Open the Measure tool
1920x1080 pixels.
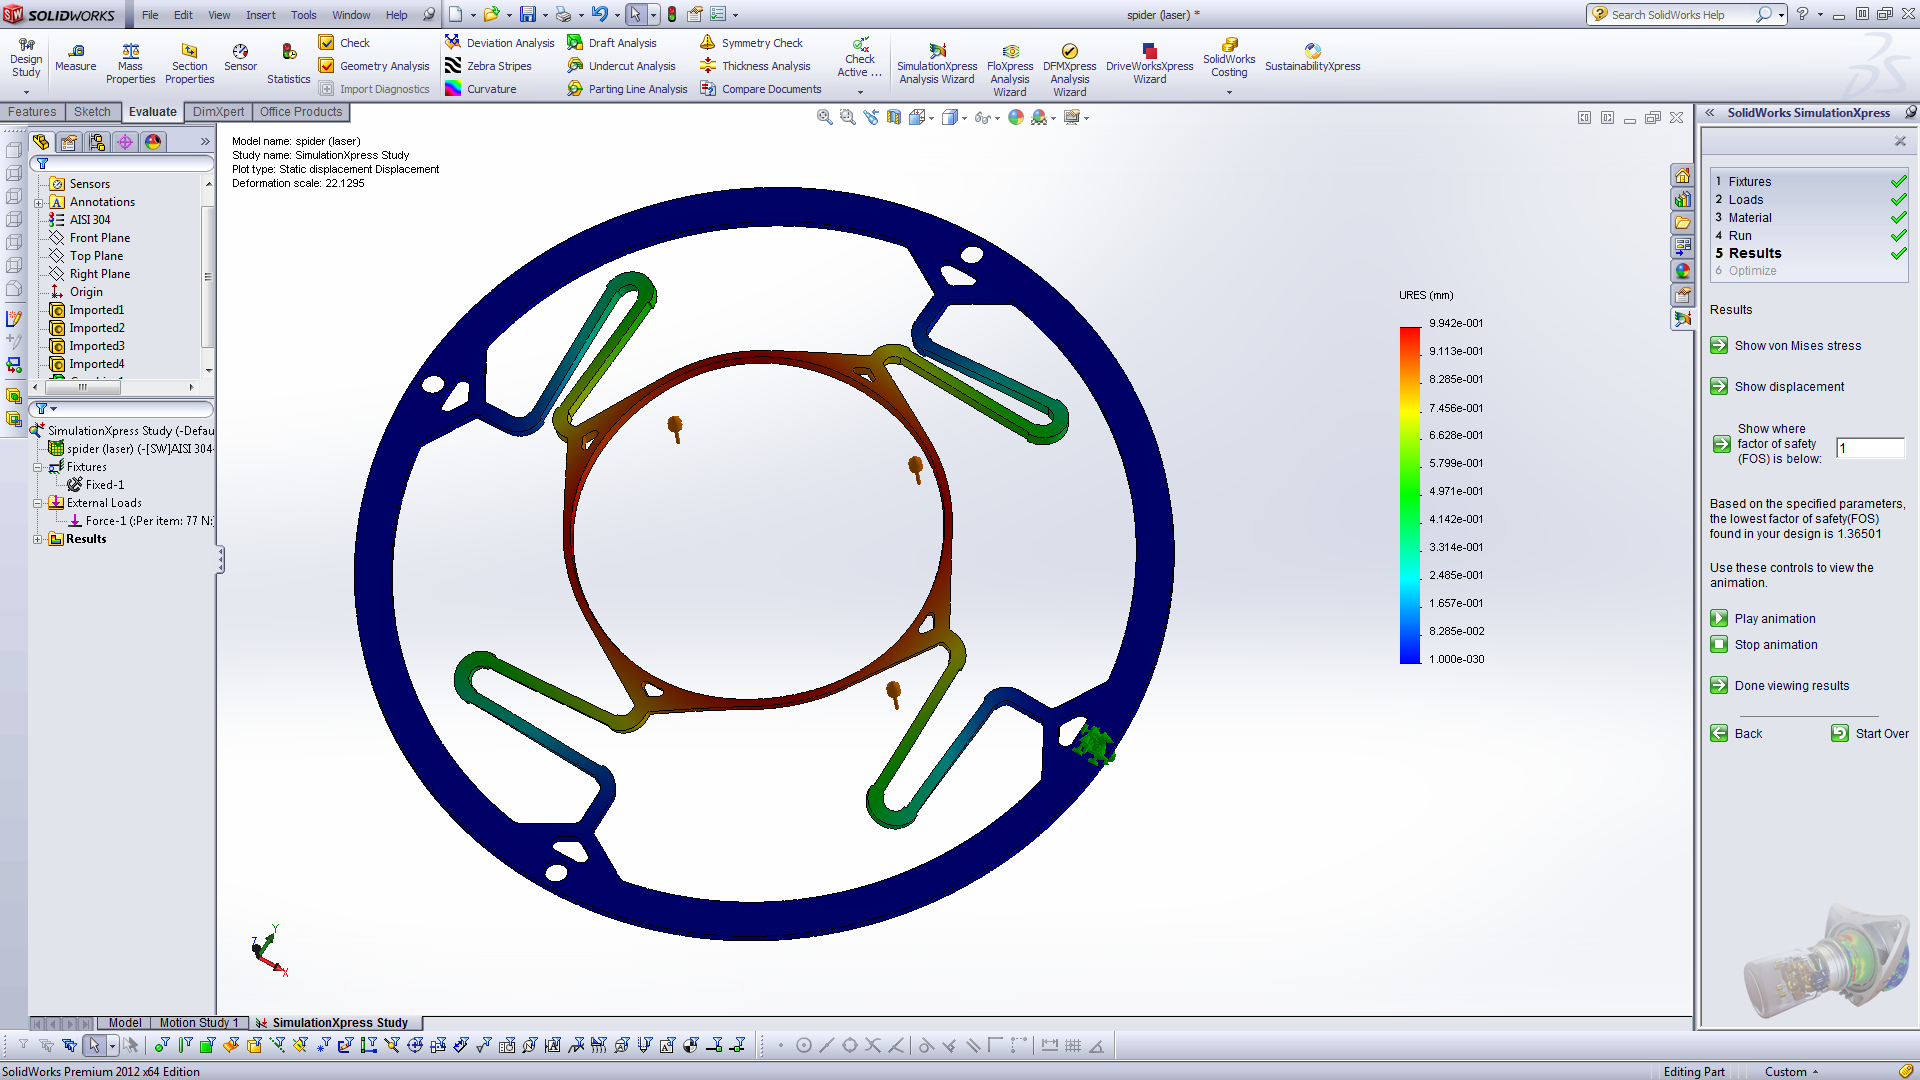(75, 58)
